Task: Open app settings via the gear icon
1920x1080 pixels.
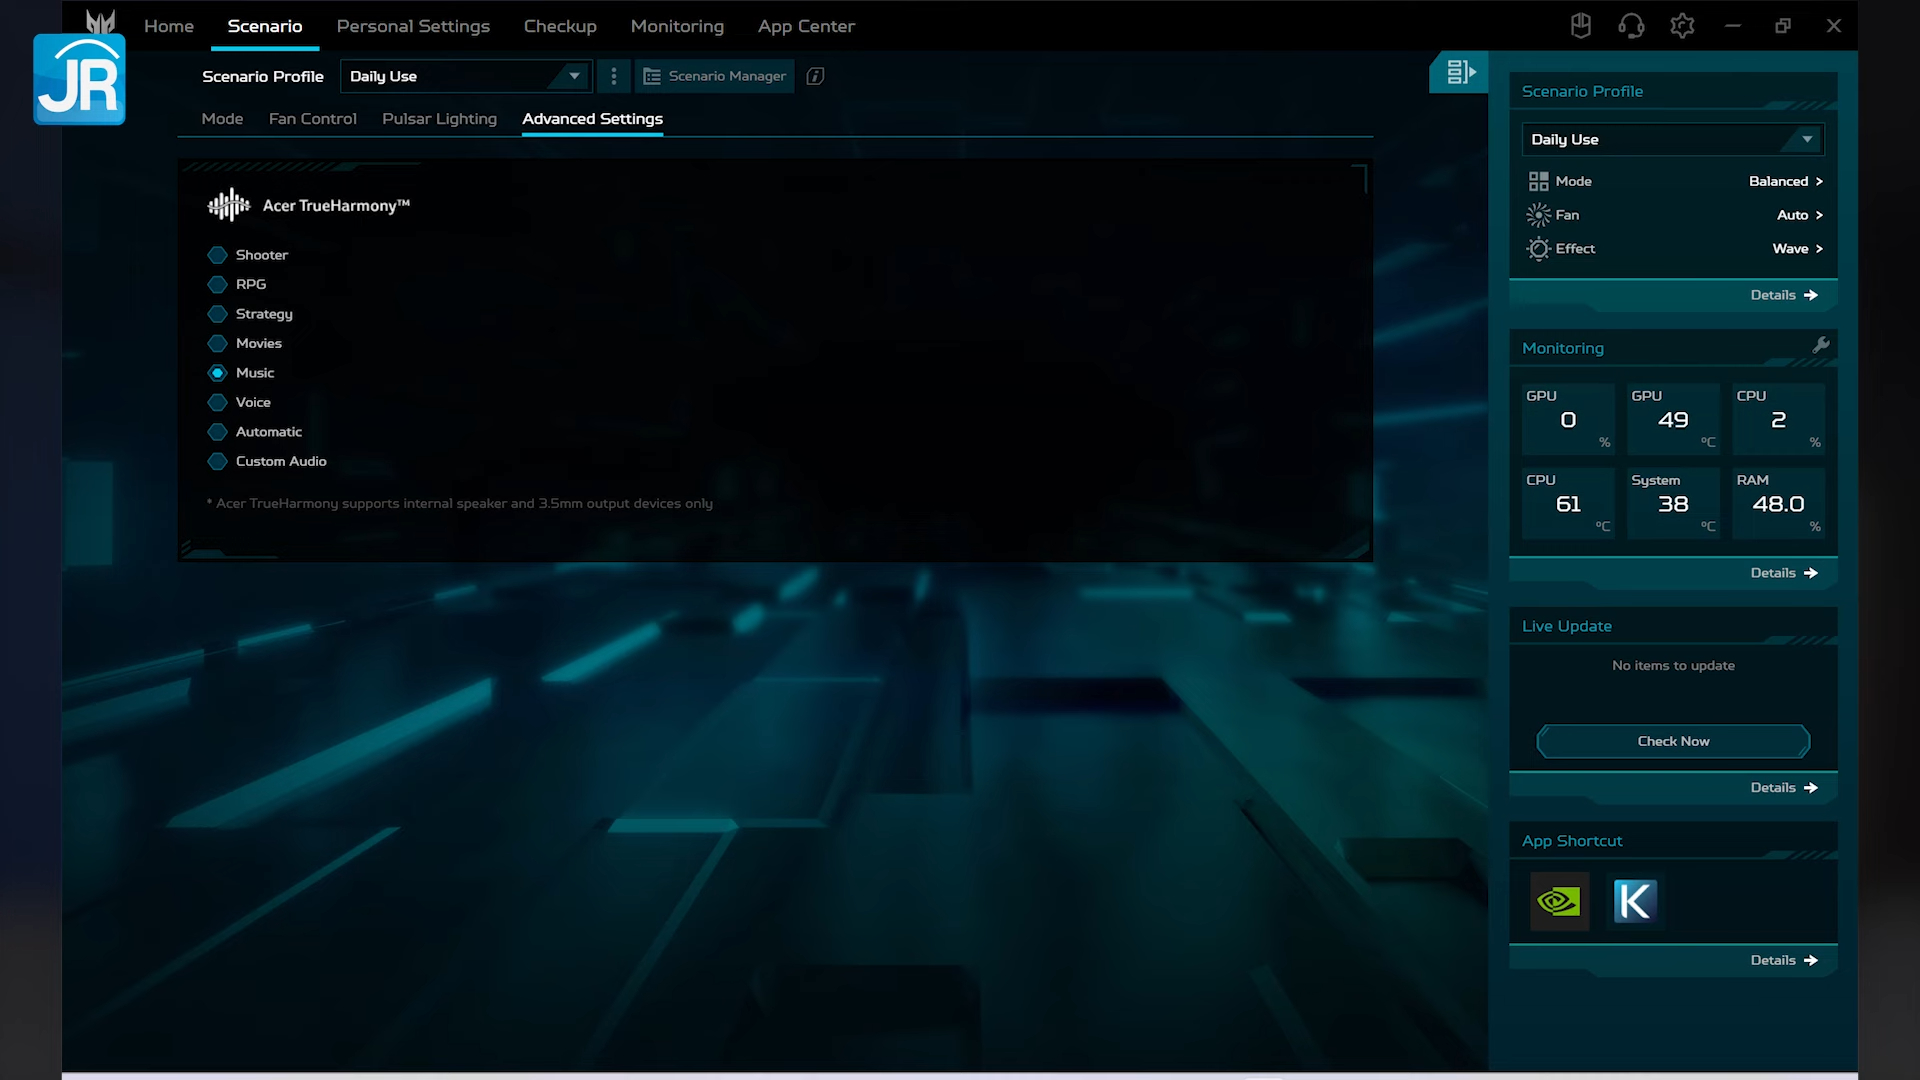Action: point(1683,25)
